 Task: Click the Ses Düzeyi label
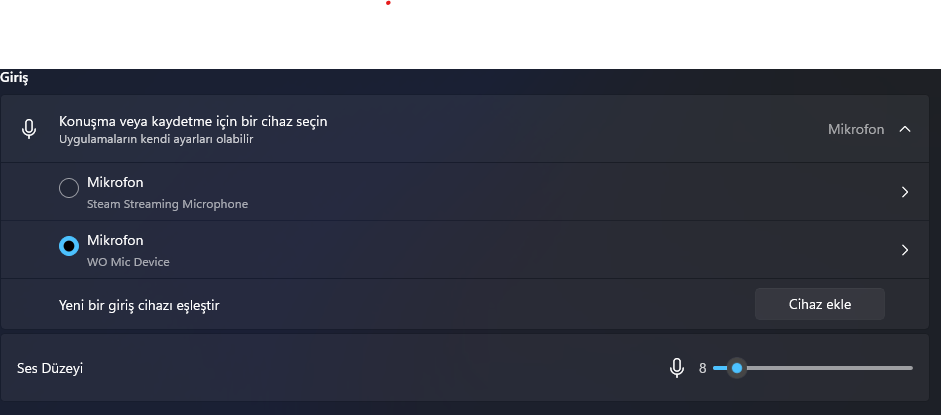pyautogui.click(x=50, y=368)
